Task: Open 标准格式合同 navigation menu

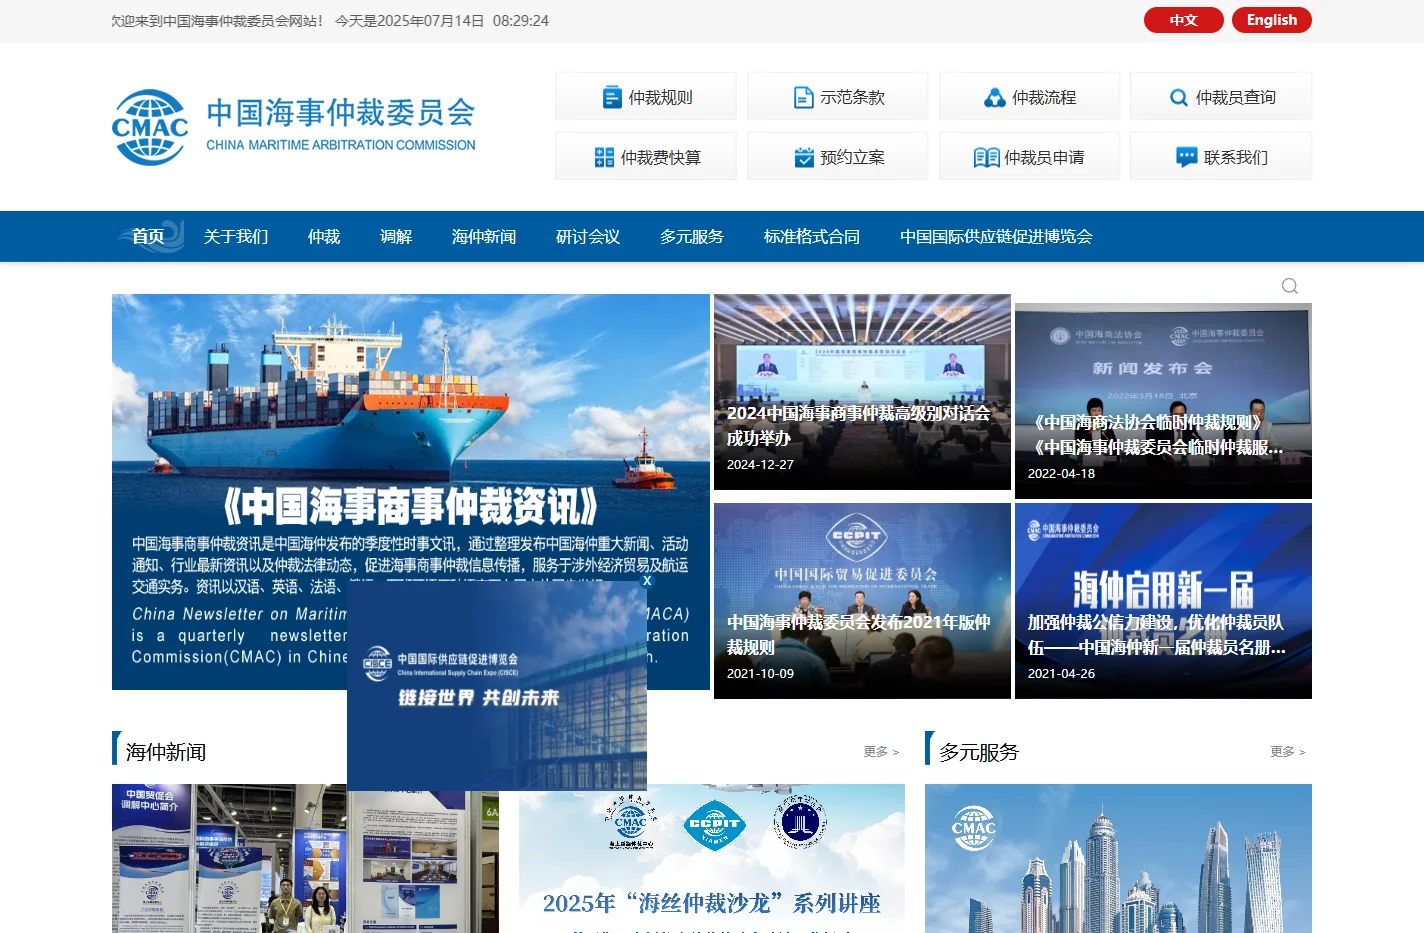Action: click(x=812, y=236)
